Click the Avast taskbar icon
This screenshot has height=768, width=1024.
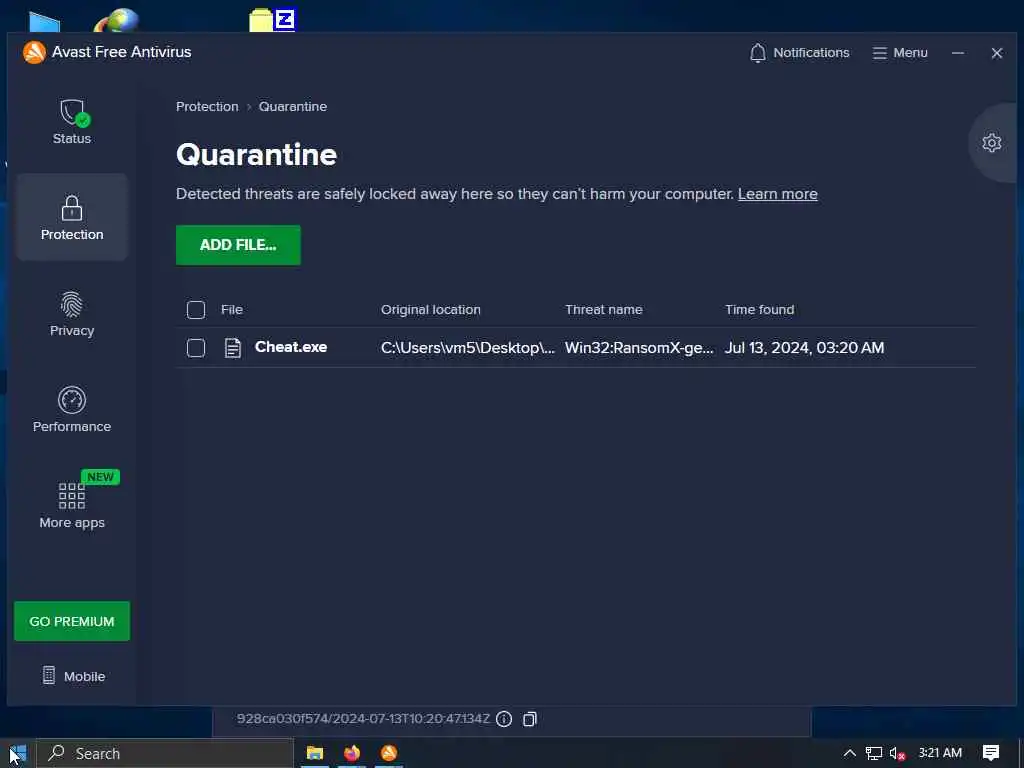pyautogui.click(x=389, y=753)
